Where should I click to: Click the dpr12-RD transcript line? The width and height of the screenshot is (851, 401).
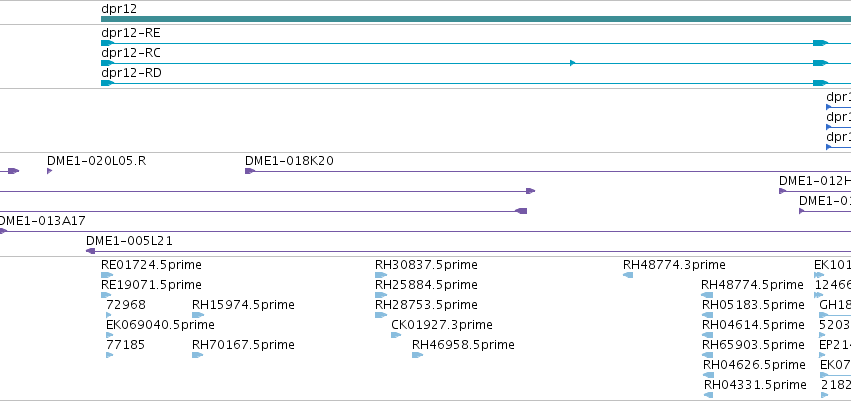click(476, 83)
